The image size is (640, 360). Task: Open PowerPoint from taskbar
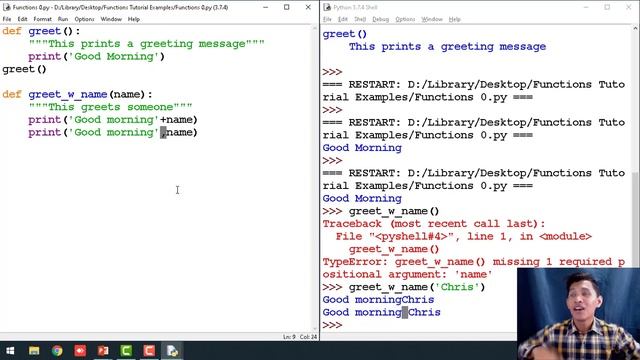(103, 351)
